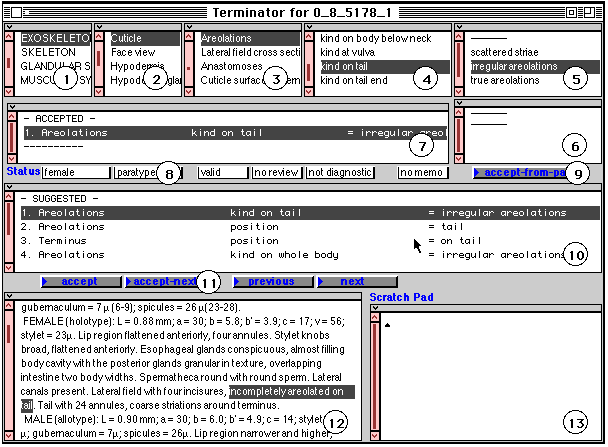The image size is (608, 447).
Task: Select EXOSKELETON in the first list
Action: (x=56, y=38)
